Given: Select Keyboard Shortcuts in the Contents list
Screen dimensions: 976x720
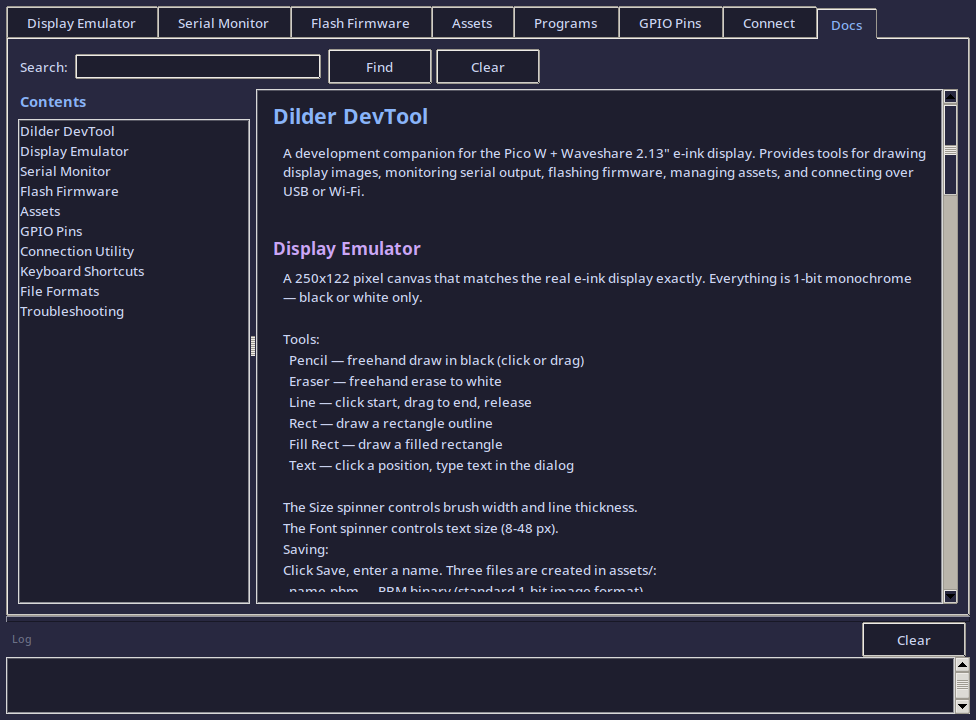Looking at the screenshot, I should coord(81,271).
